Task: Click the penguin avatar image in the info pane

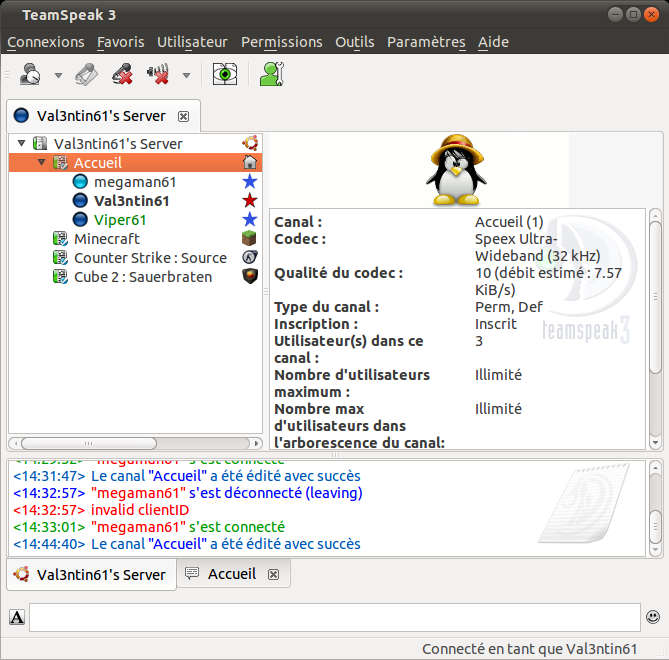Action: coord(457,171)
